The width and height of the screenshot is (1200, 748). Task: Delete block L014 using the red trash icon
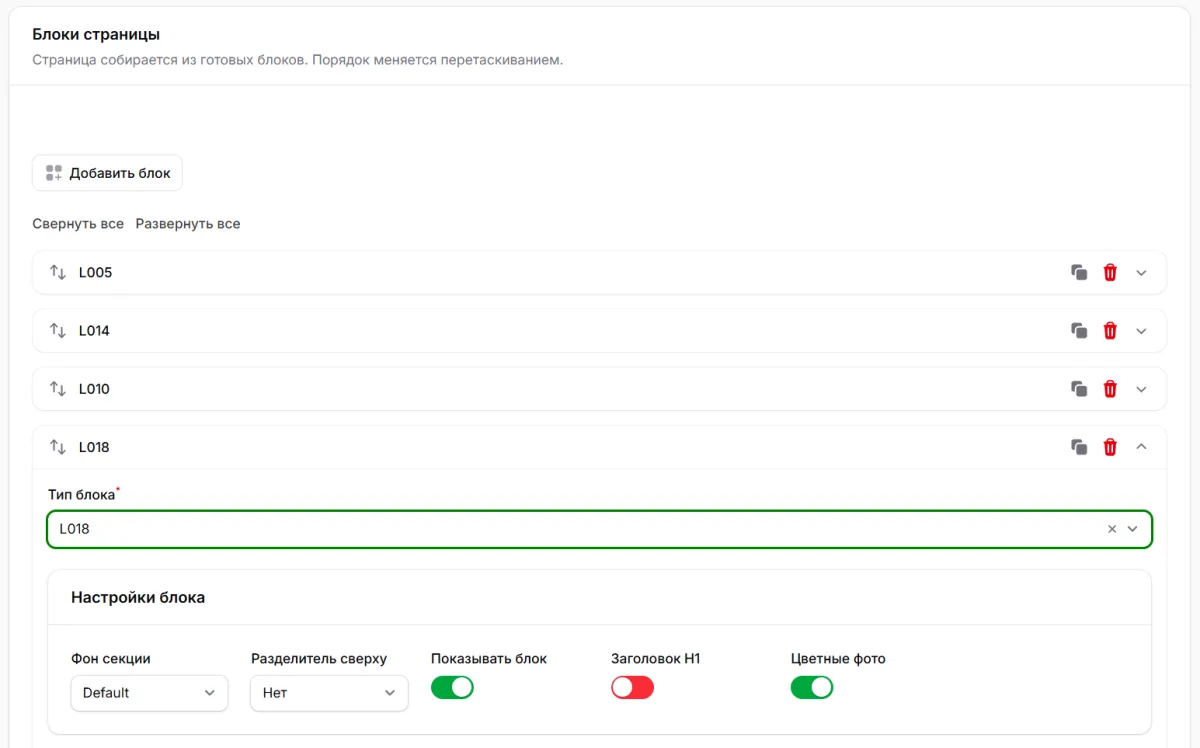1110,330
